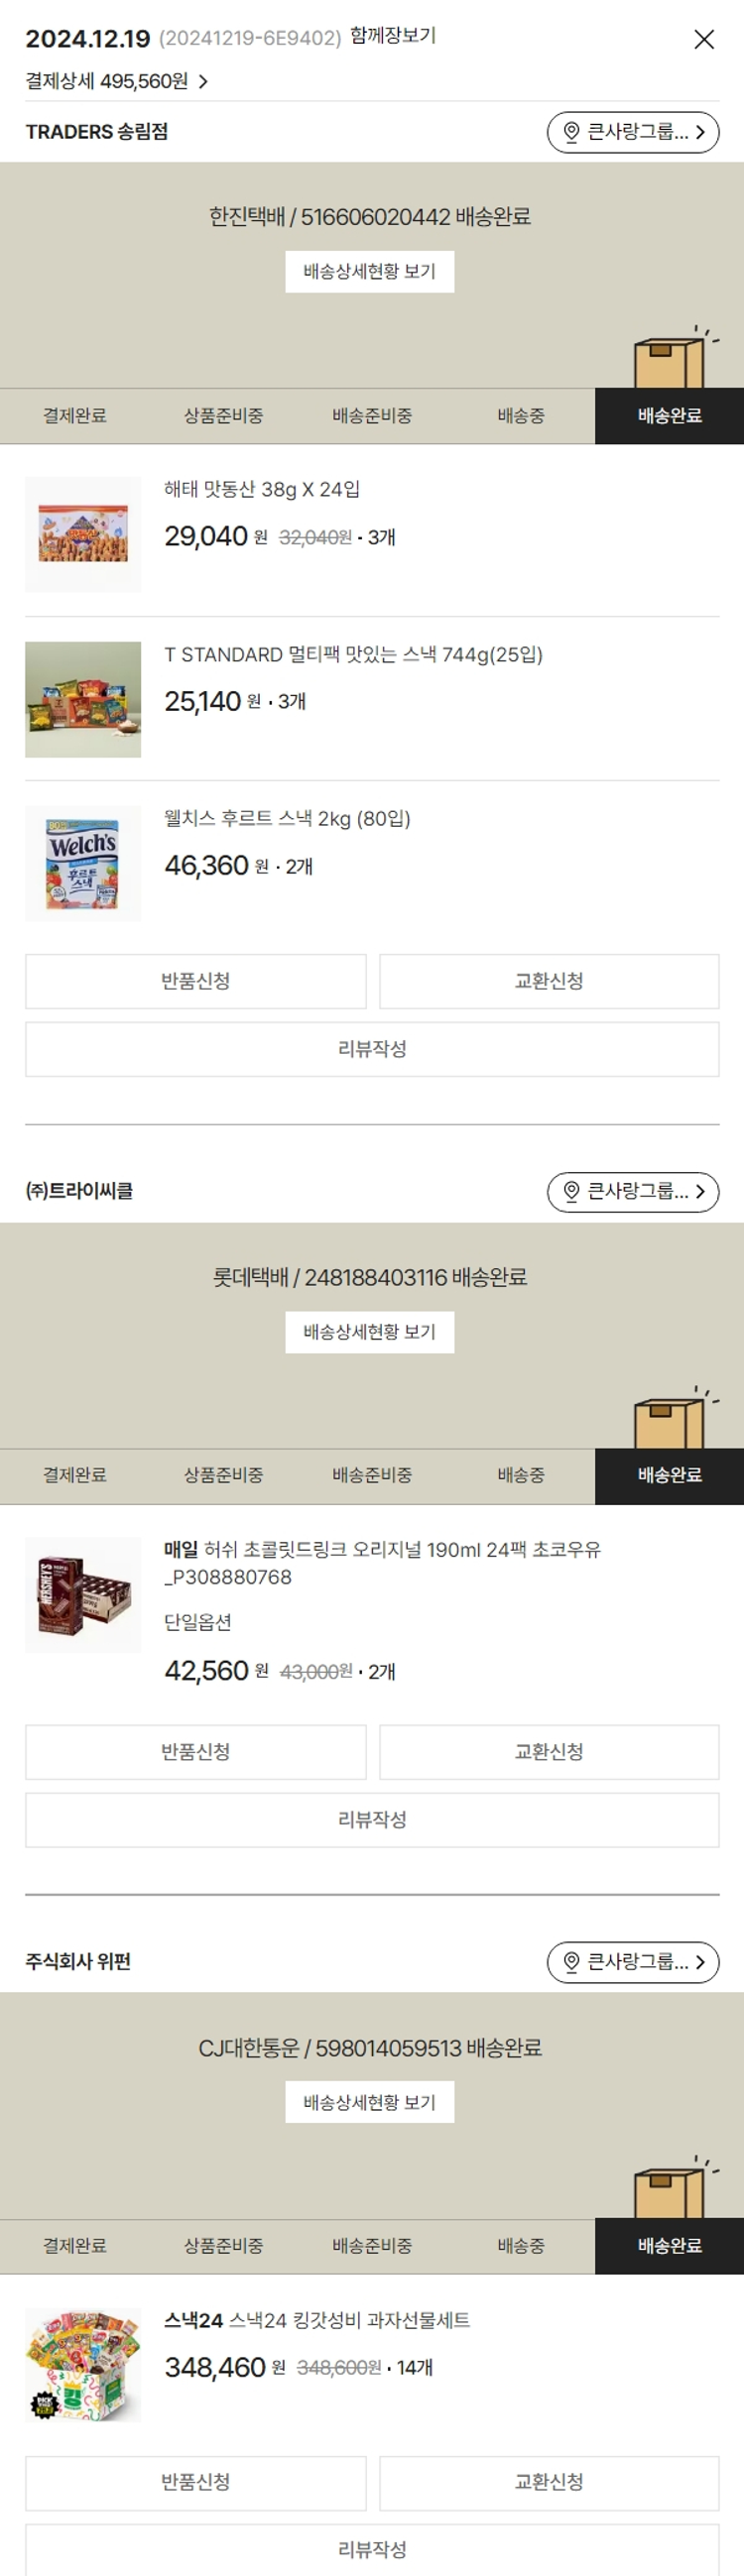Expand payment details 결제상세 495,560원 chevron
This screenshot has height=2576, width=744.
click(203, 81)
